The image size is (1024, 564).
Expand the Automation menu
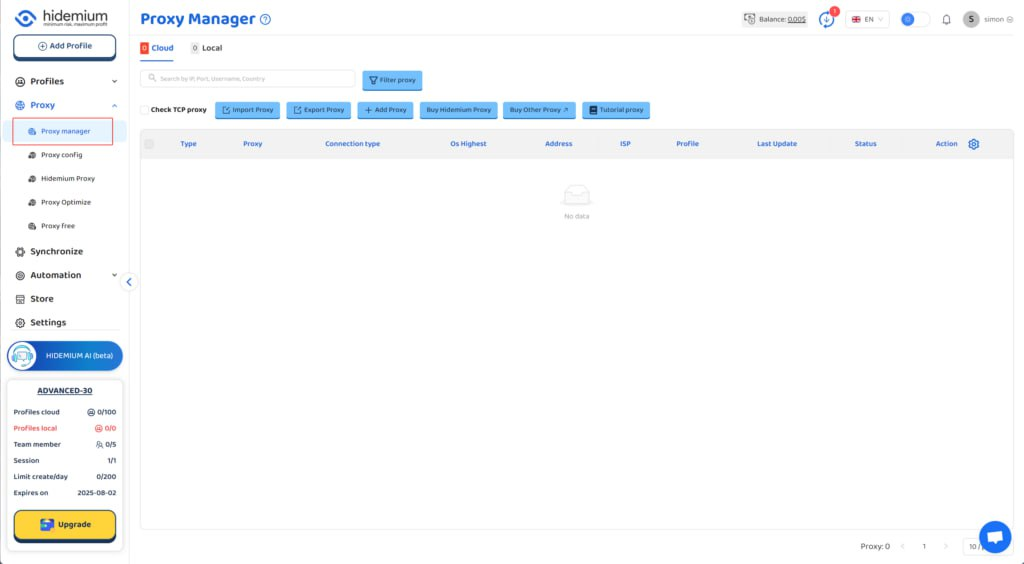point(65,275)
